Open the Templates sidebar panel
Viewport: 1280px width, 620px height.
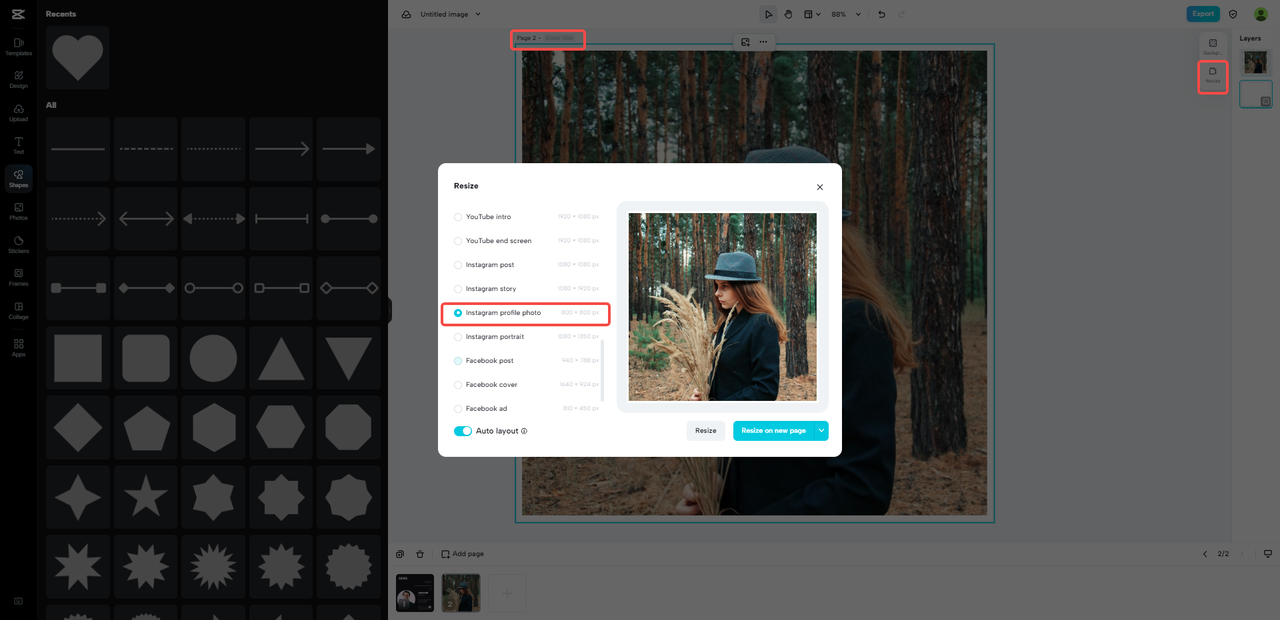pos(18,46)
